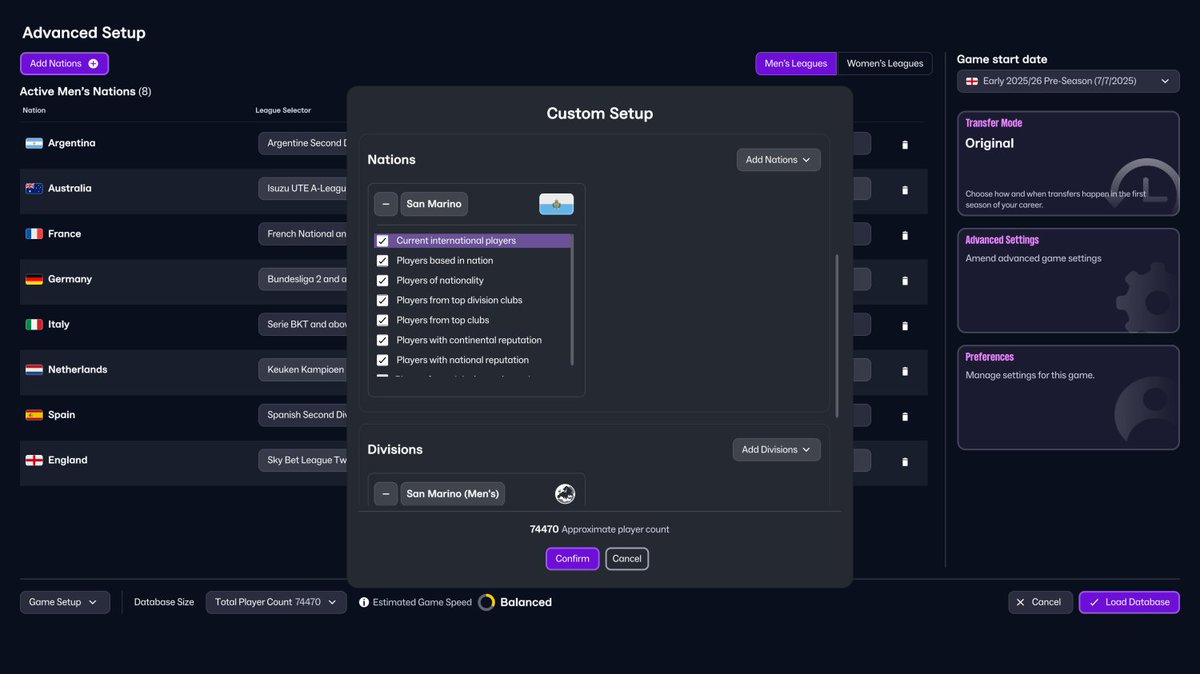Click the Load Database button

1129,602
